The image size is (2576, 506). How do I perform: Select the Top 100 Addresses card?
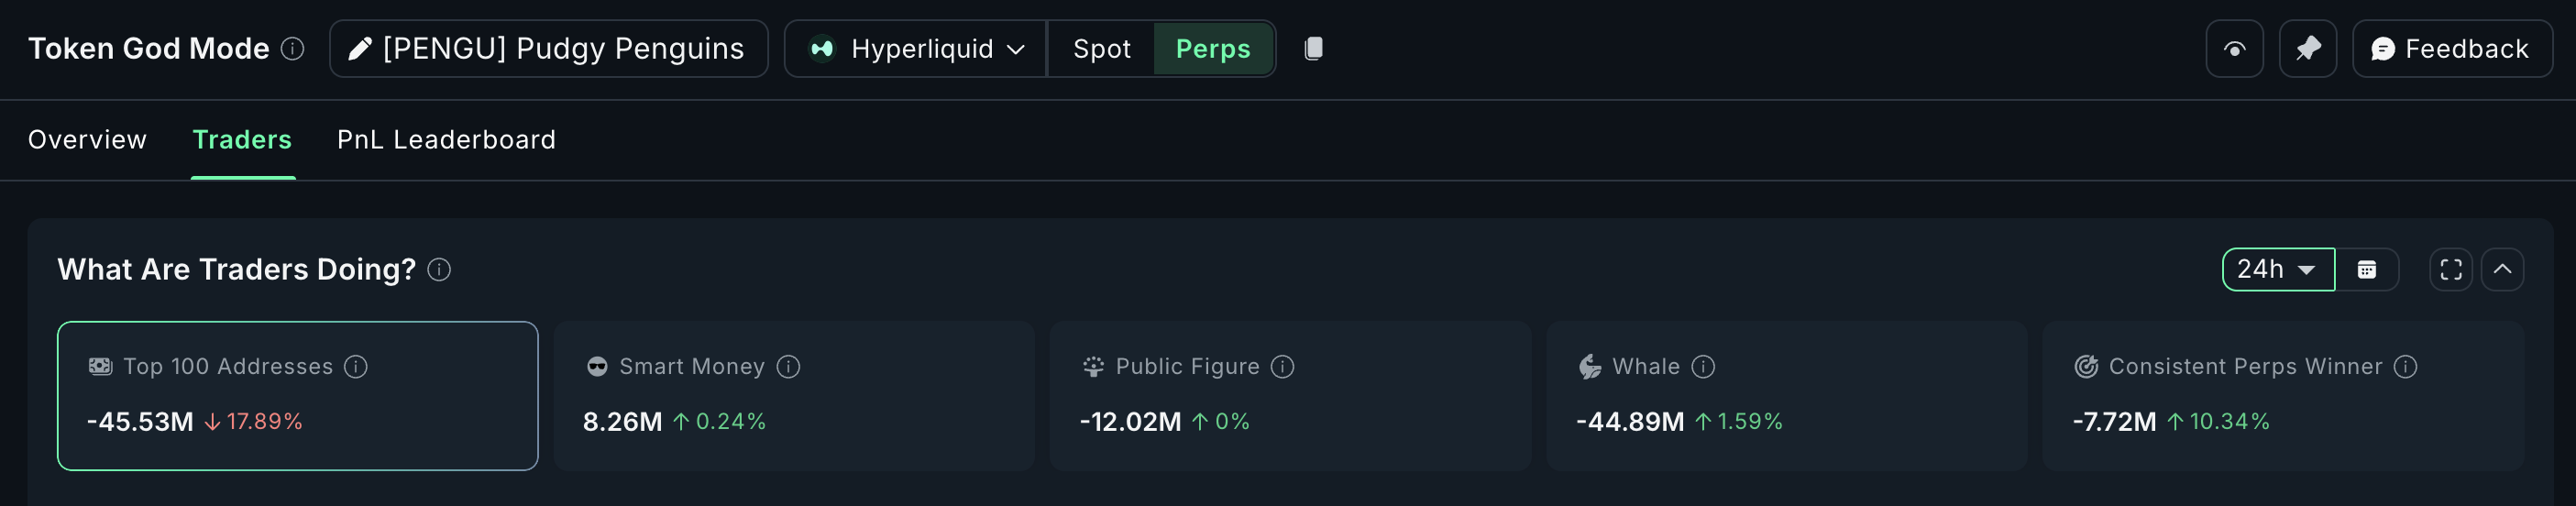pos(297,396)
